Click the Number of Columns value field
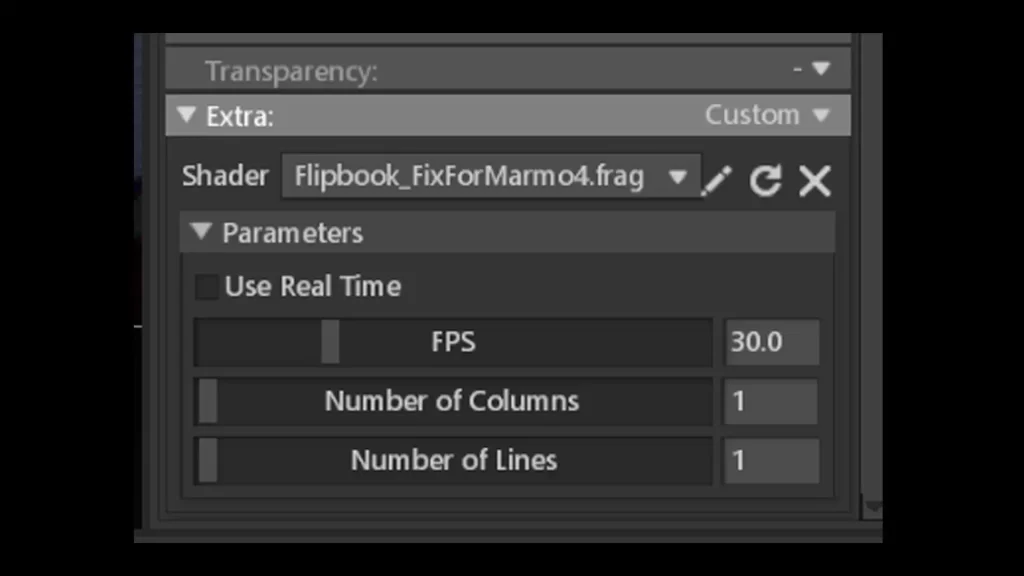 (771, 402)
